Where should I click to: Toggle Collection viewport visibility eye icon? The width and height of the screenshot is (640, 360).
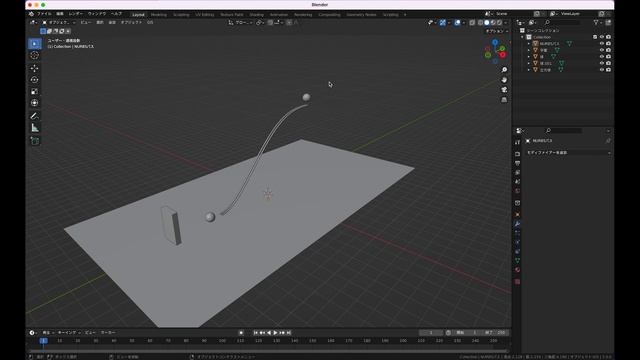pyautogui.click(x=602, y=37)
